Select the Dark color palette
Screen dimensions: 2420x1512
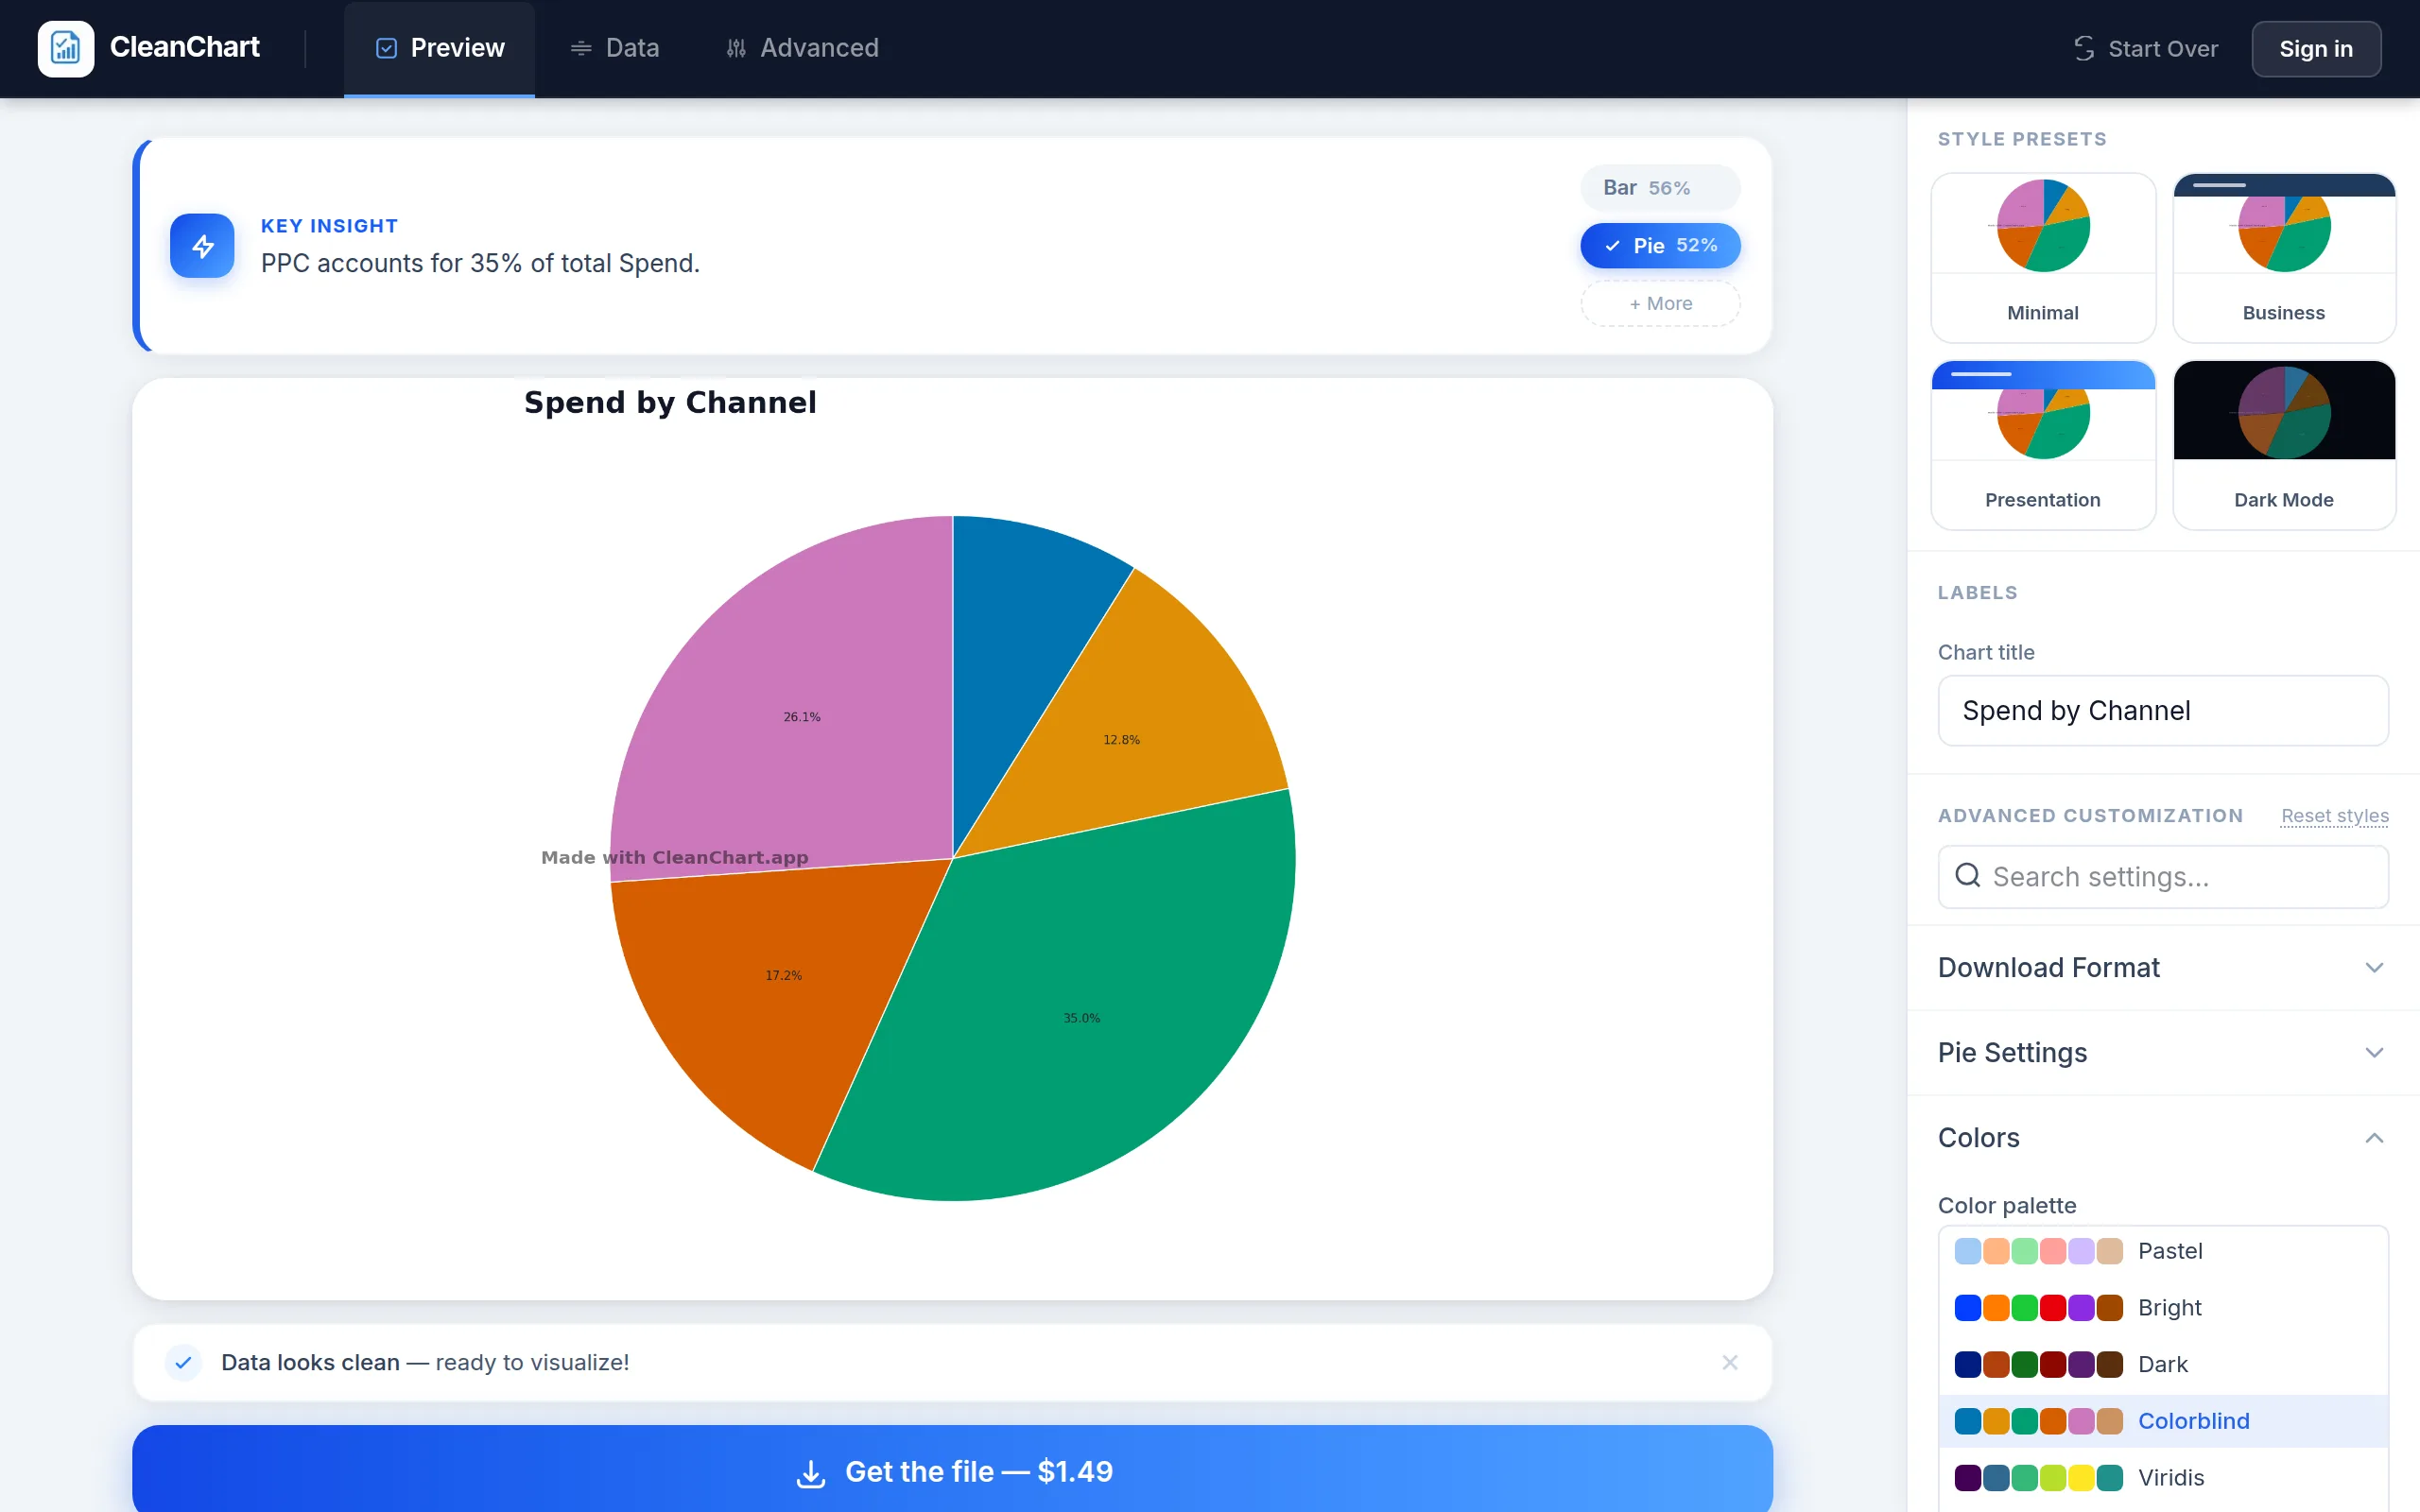click(x=2163, y=1365)
